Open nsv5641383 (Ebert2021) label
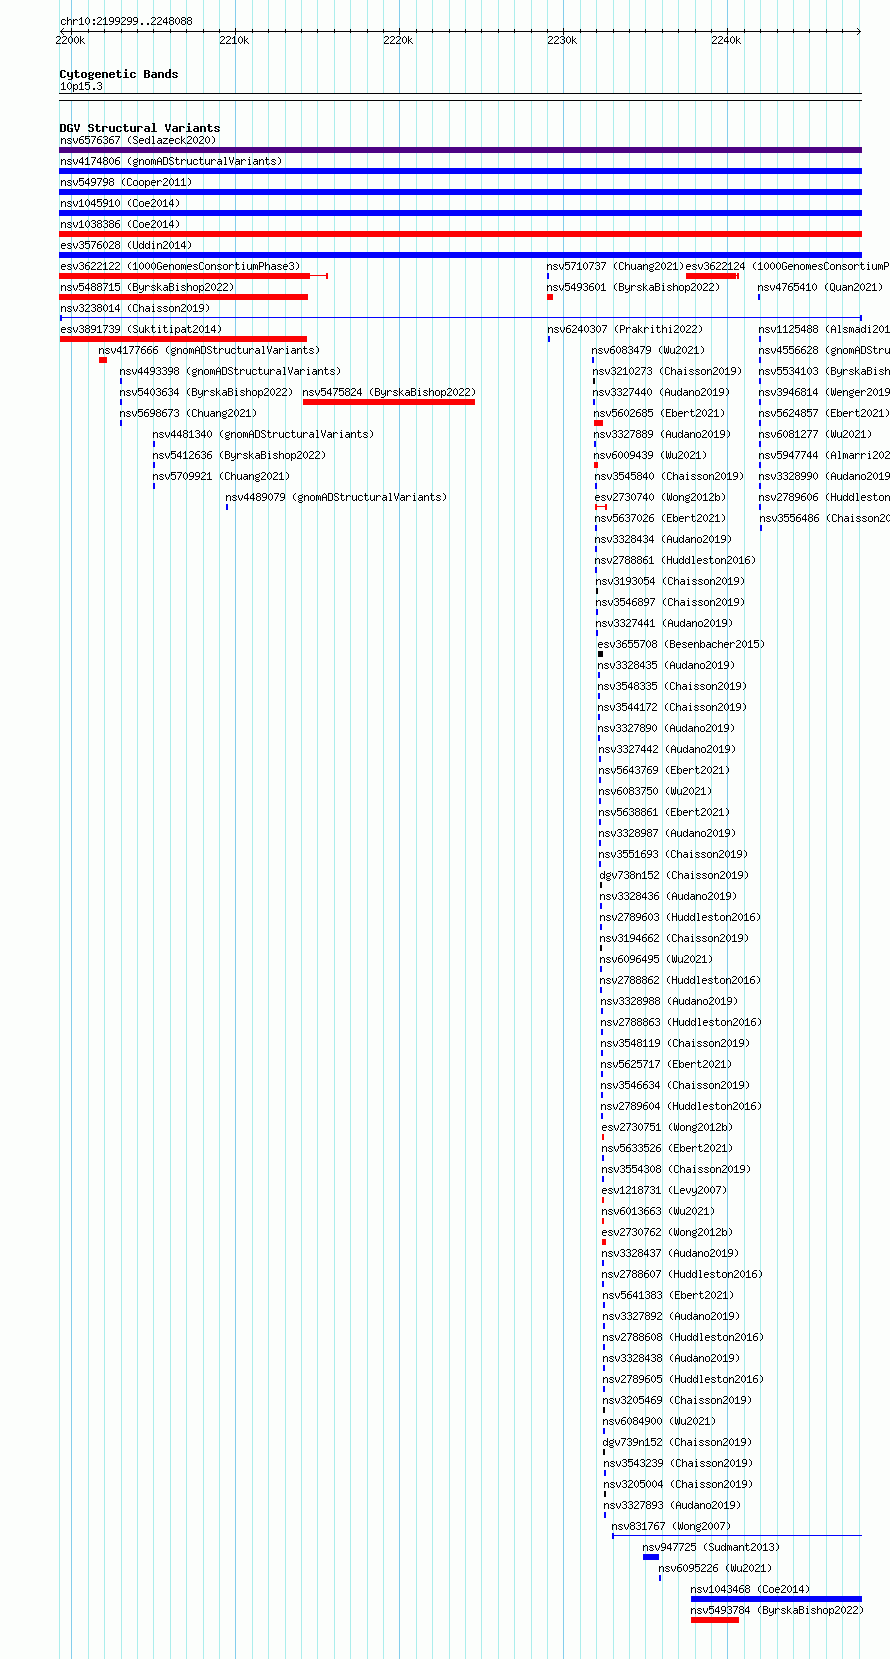 tap(667, 1295)
